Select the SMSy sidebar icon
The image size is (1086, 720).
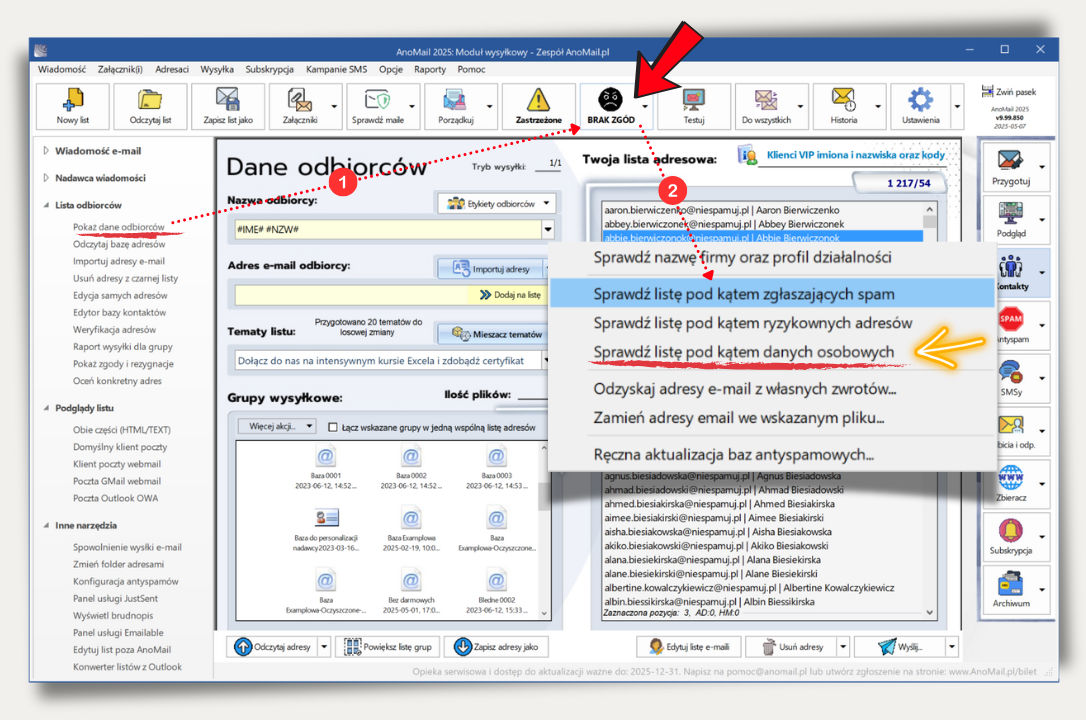pyautogui.click(x=1011, y=372)
